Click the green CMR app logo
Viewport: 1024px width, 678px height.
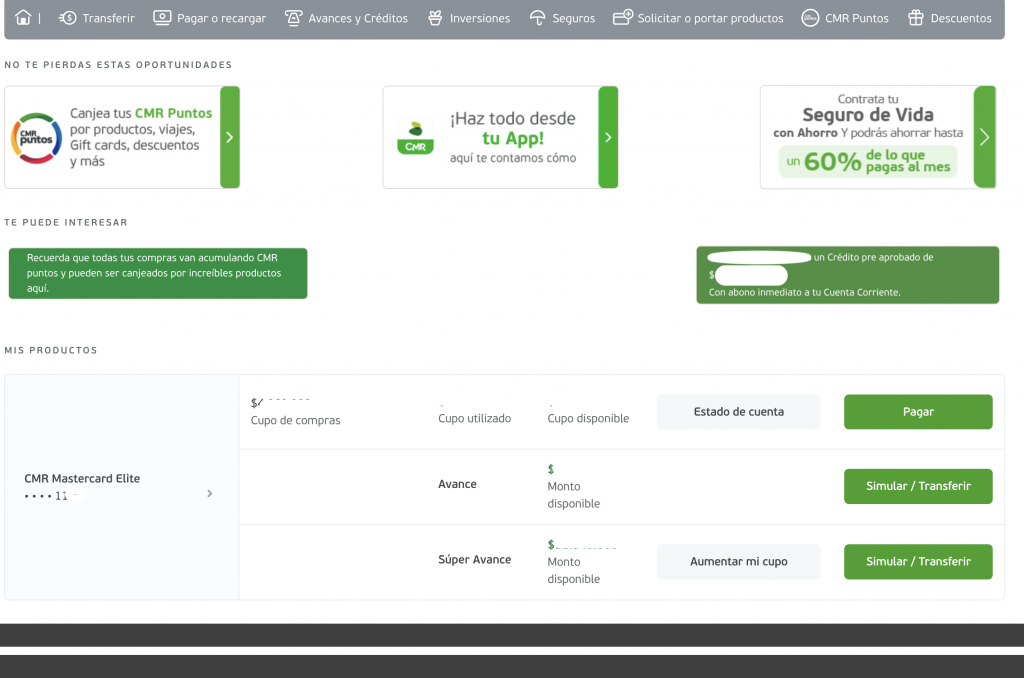tap(415, 138)
